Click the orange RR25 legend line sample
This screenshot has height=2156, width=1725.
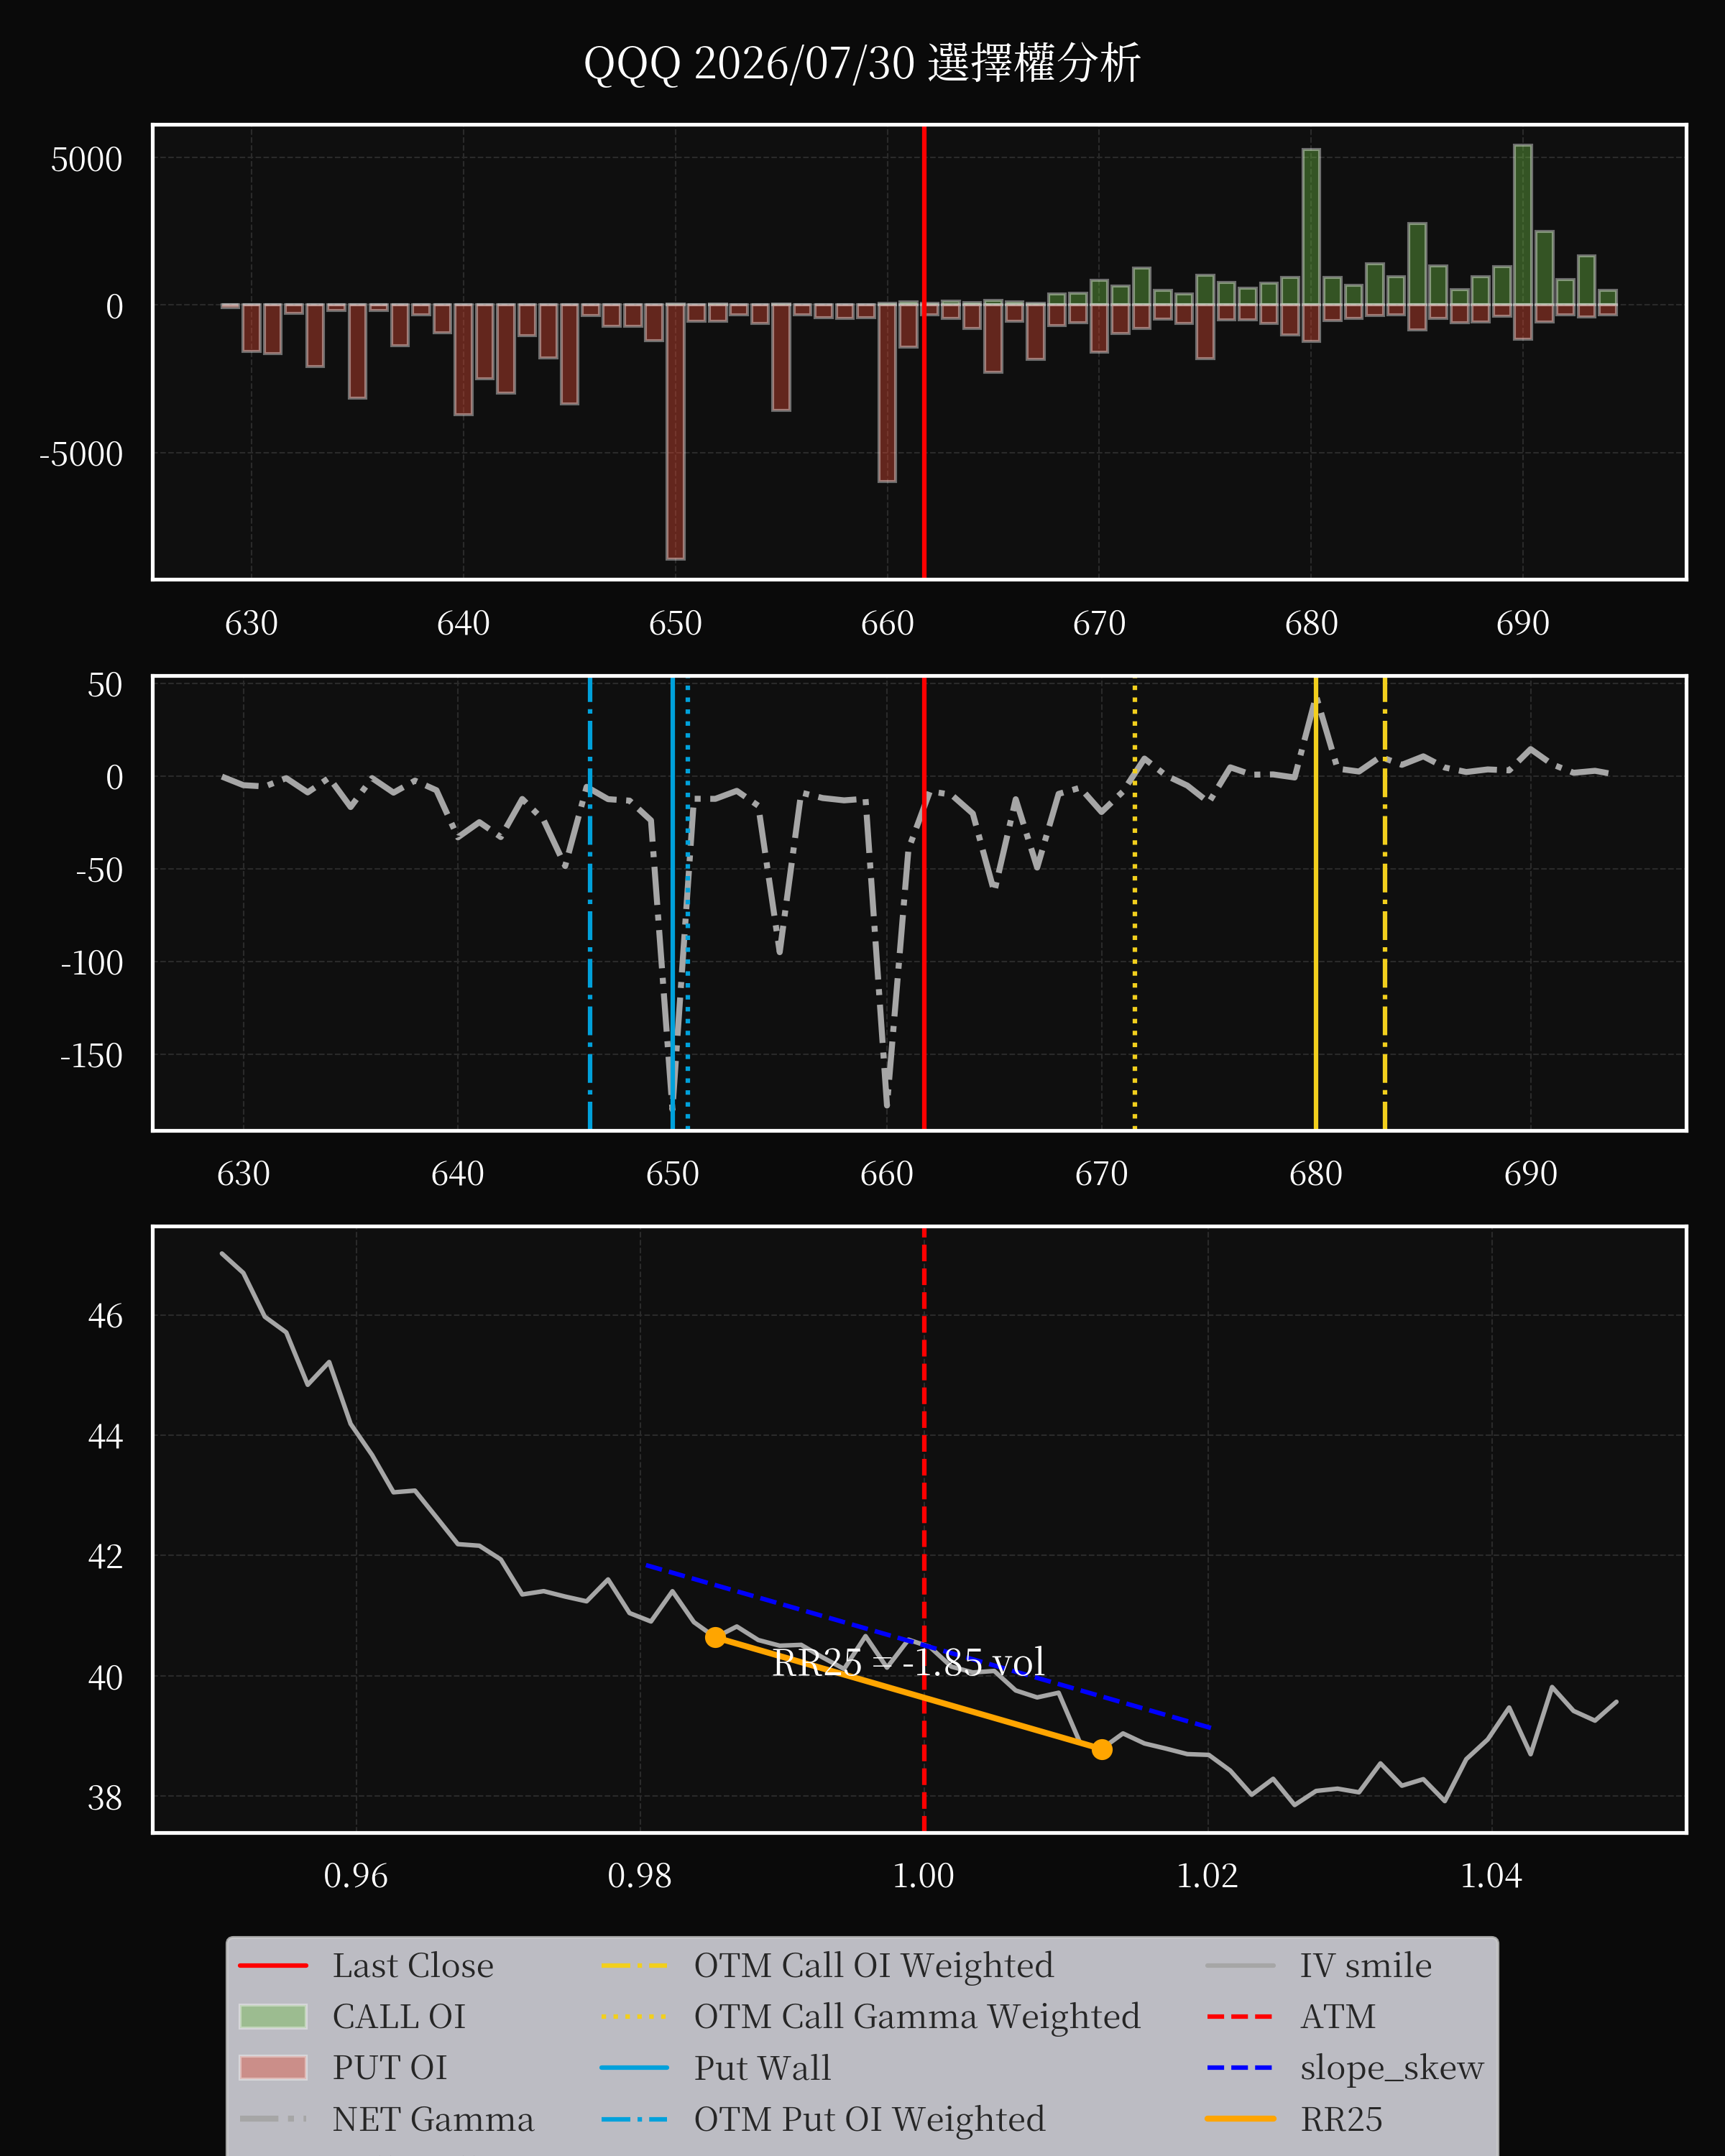click(1241, 2118)
